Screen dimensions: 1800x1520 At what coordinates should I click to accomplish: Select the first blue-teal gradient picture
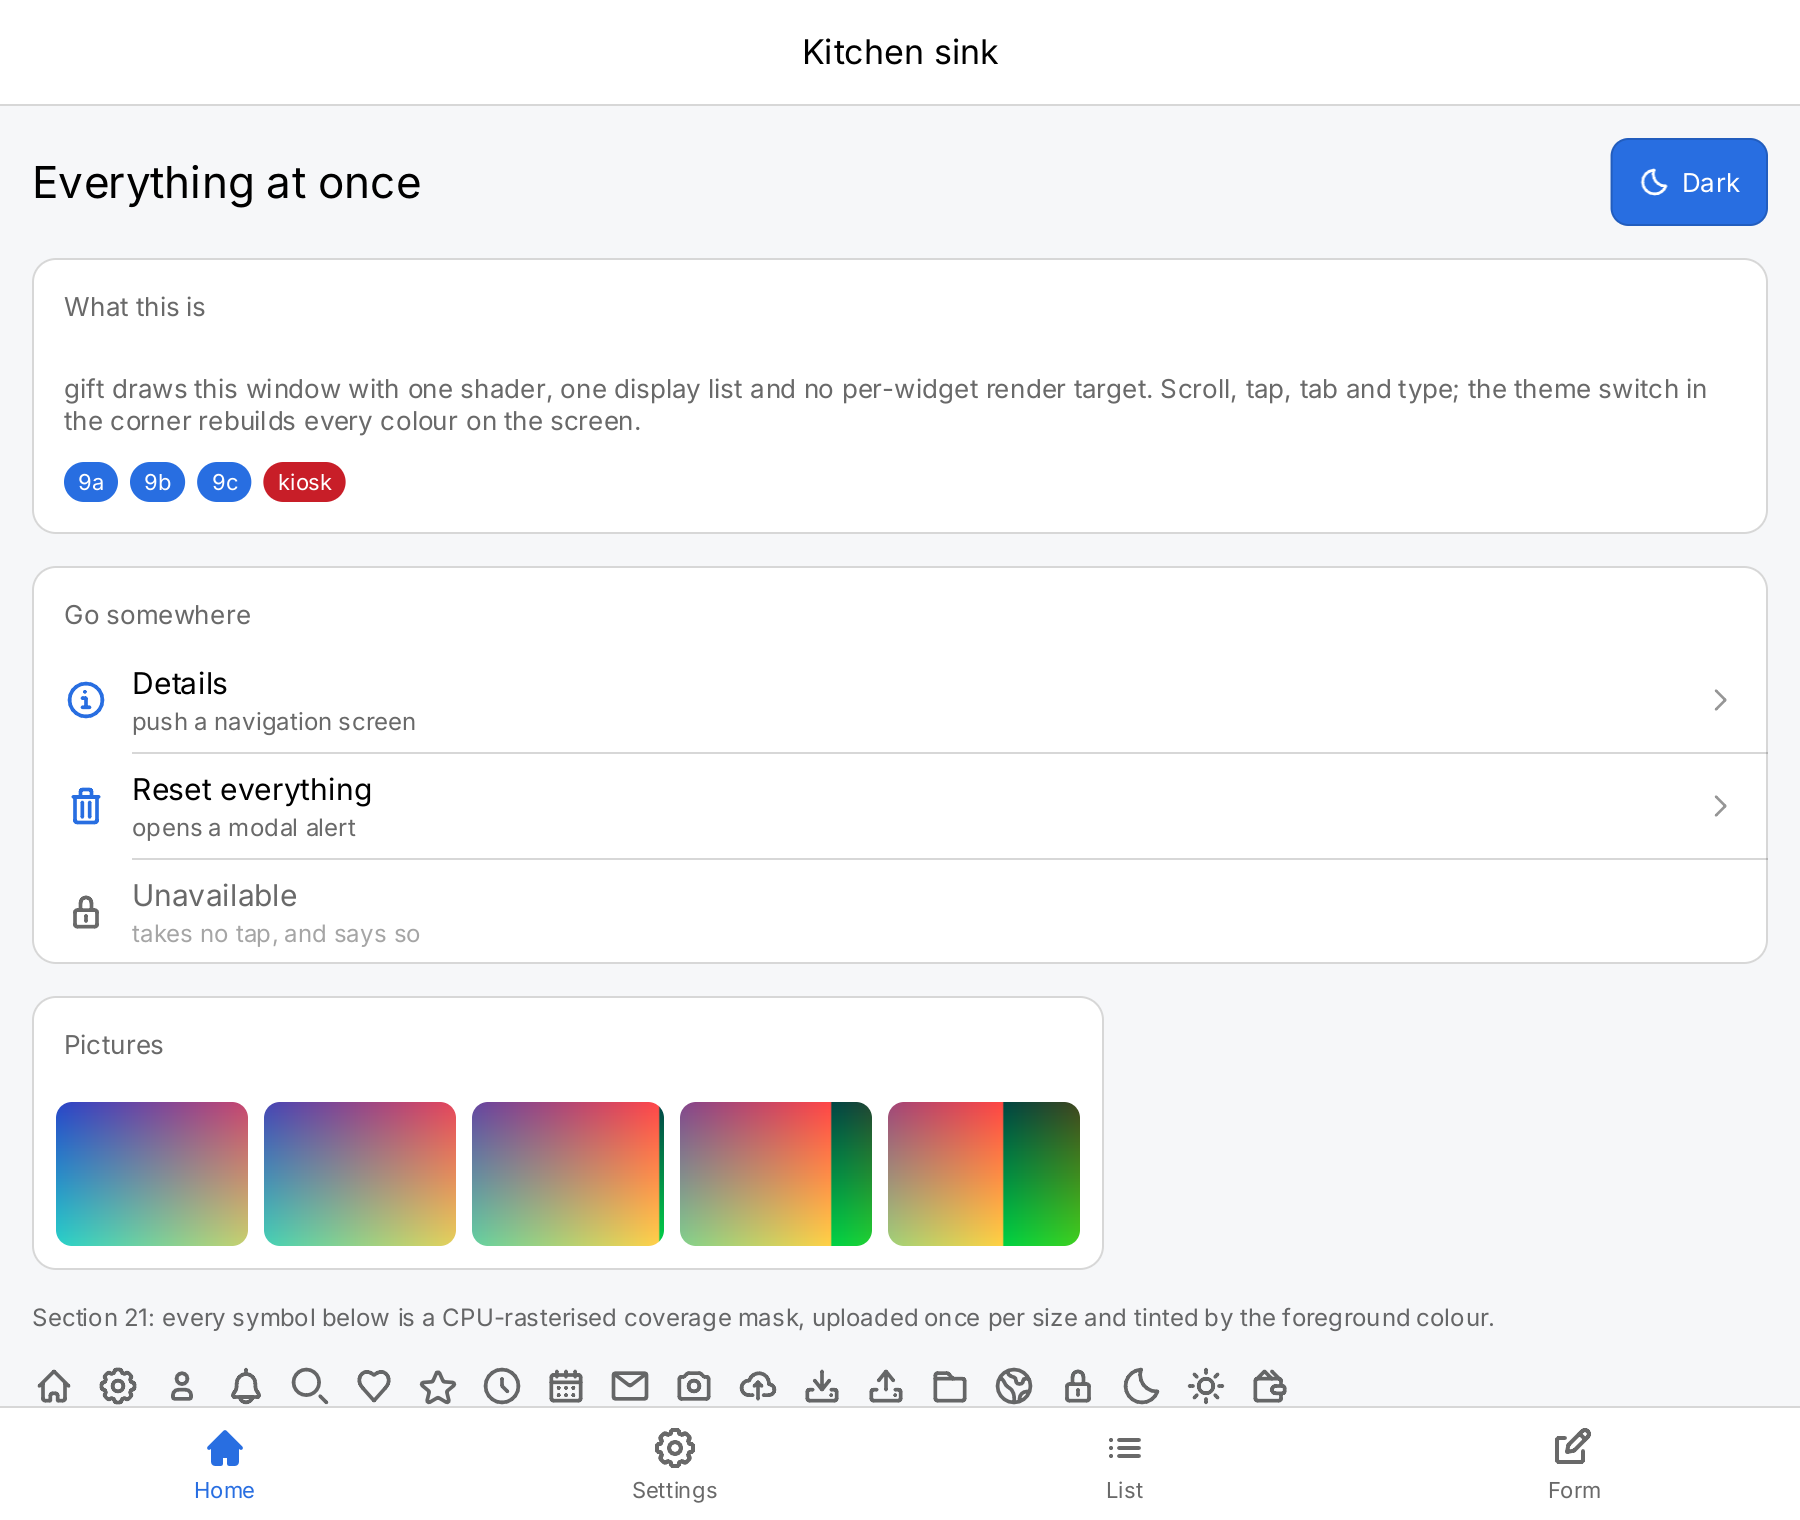point(152,1174)
